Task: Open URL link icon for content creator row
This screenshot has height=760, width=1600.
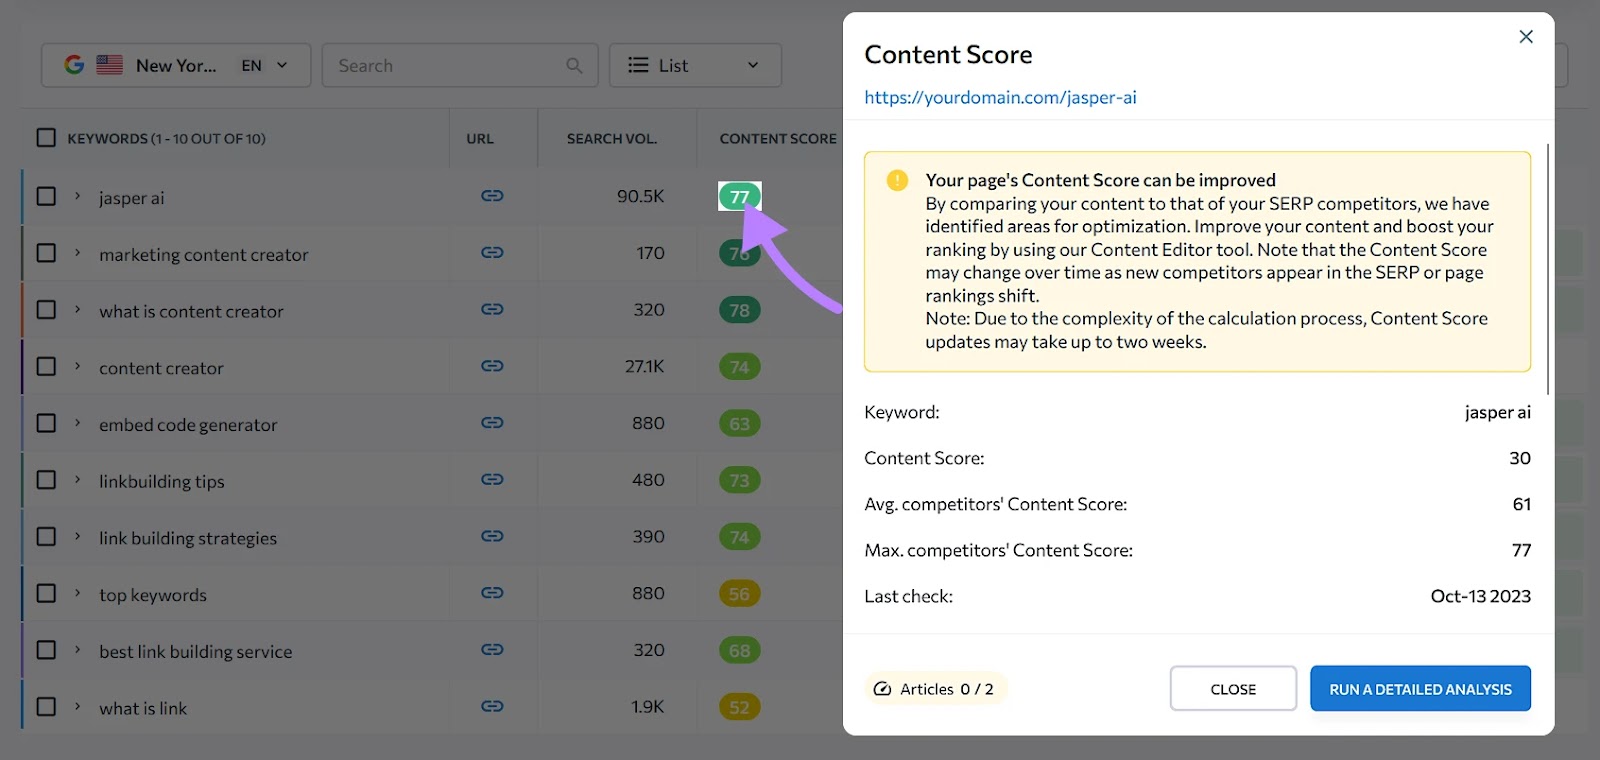Action: click(492, 366)
